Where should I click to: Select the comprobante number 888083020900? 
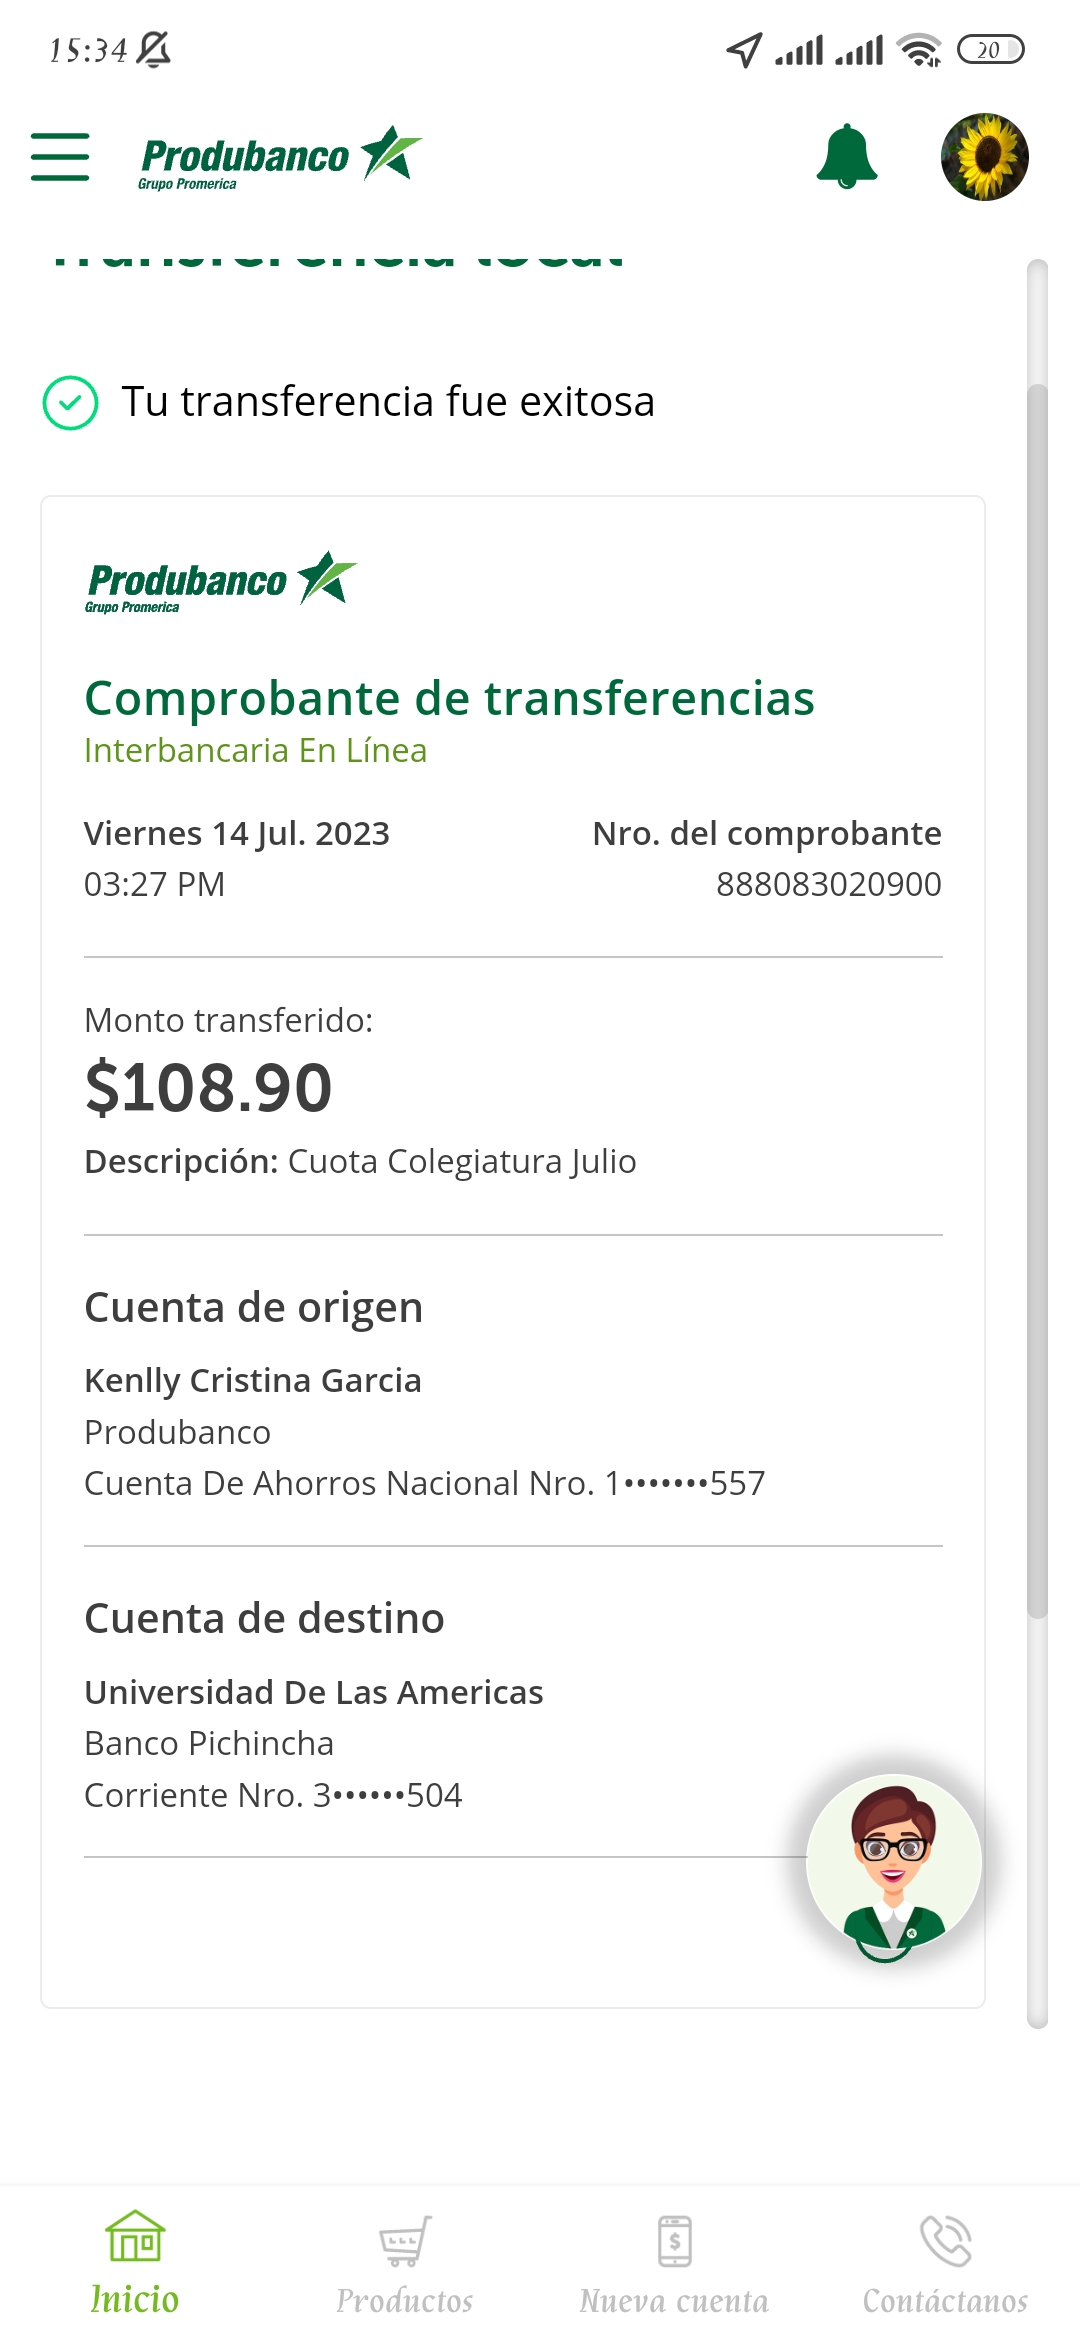click(828, 884)
